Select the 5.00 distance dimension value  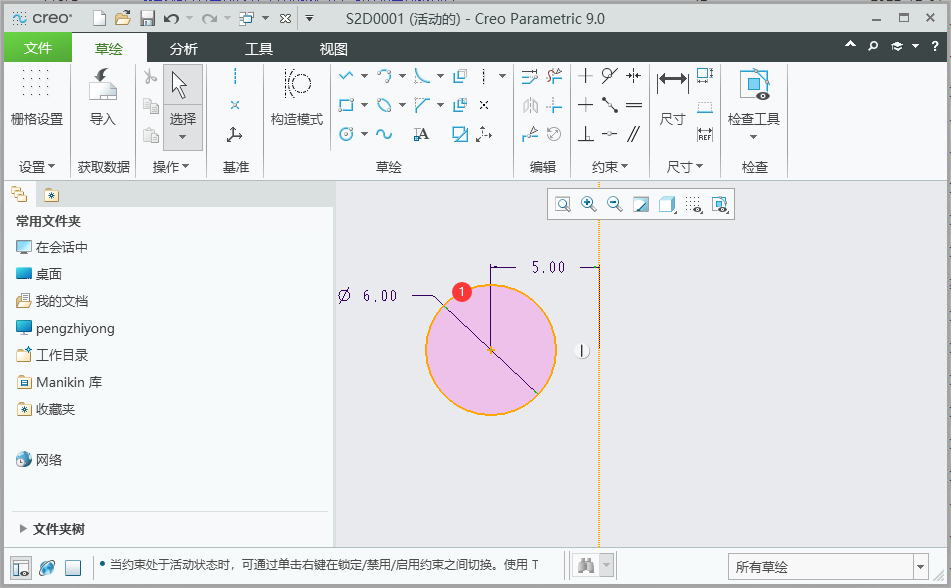548,267
